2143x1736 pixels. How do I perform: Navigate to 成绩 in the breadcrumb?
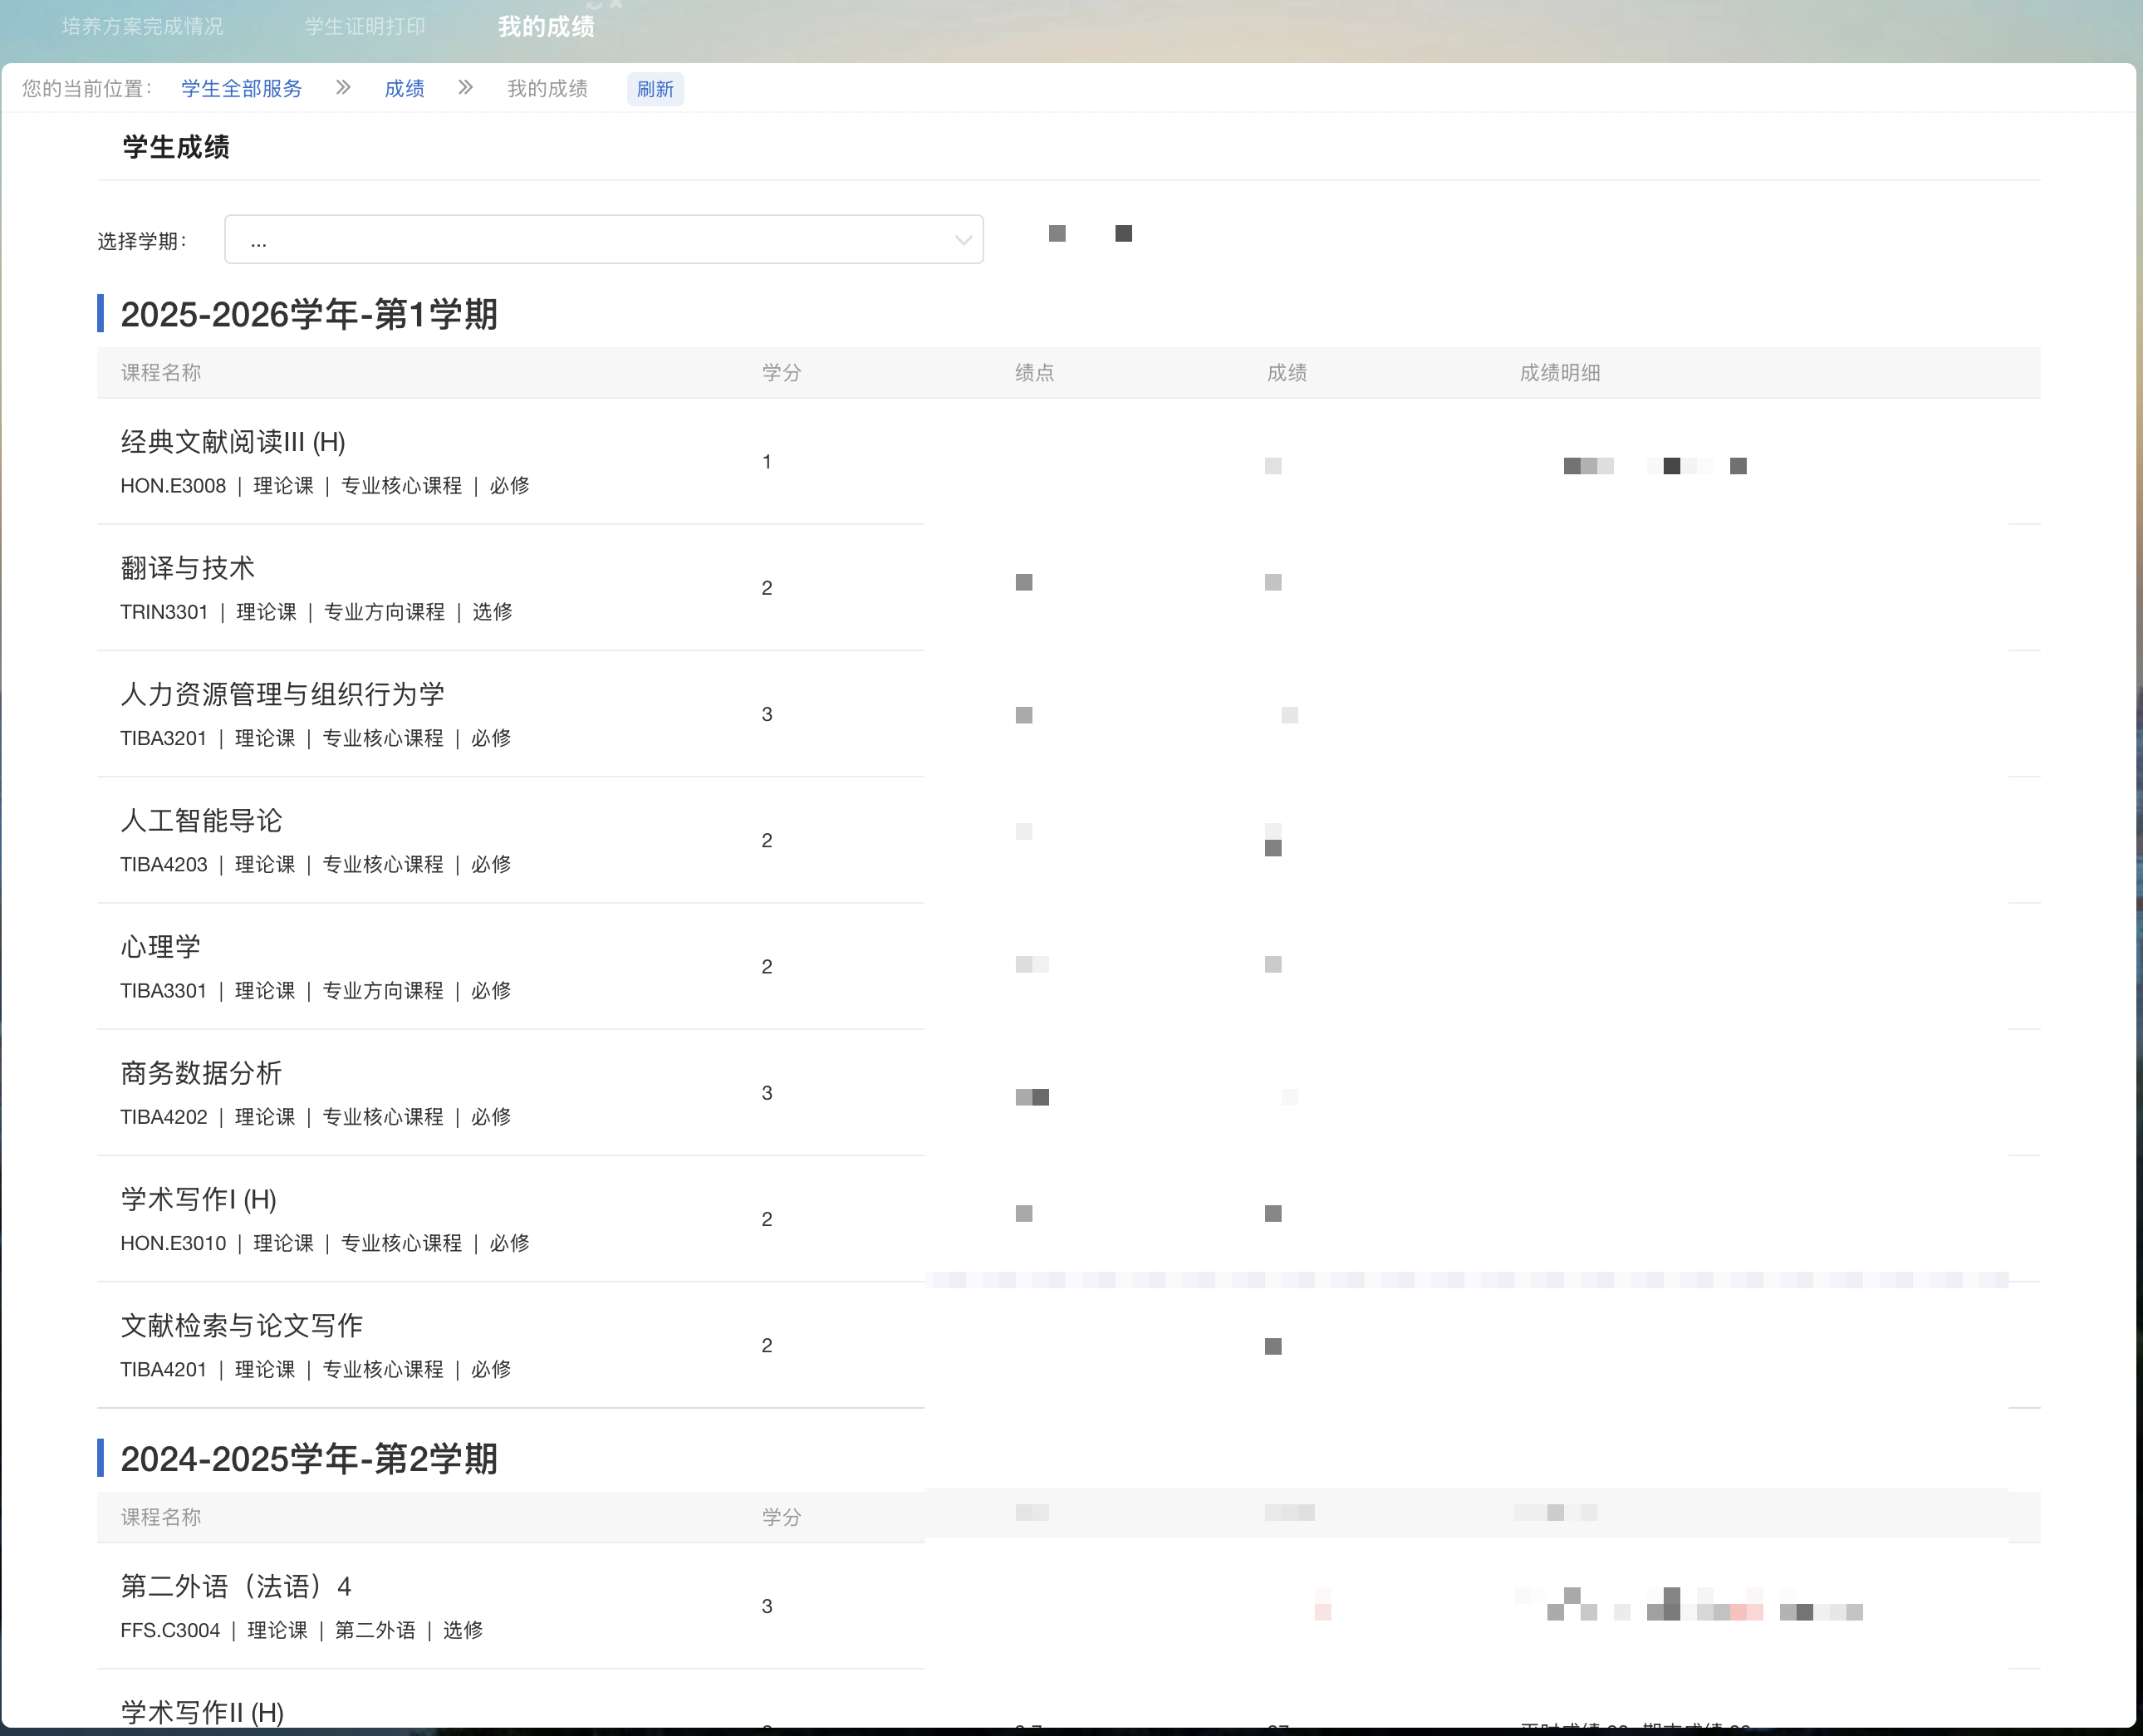pos(404,89)
